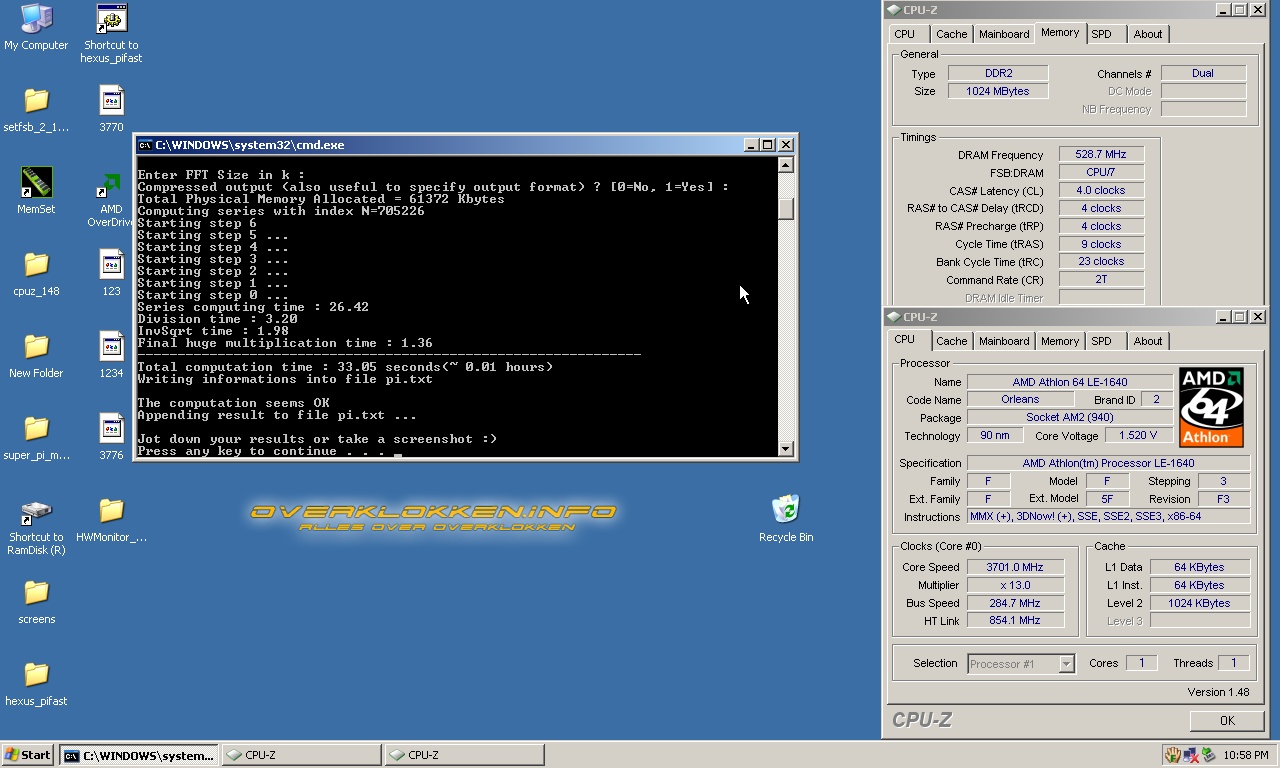This screenshot has width=1280, height=768.
Task: Open the super_pi_m folder
Action: pos(36,428)
